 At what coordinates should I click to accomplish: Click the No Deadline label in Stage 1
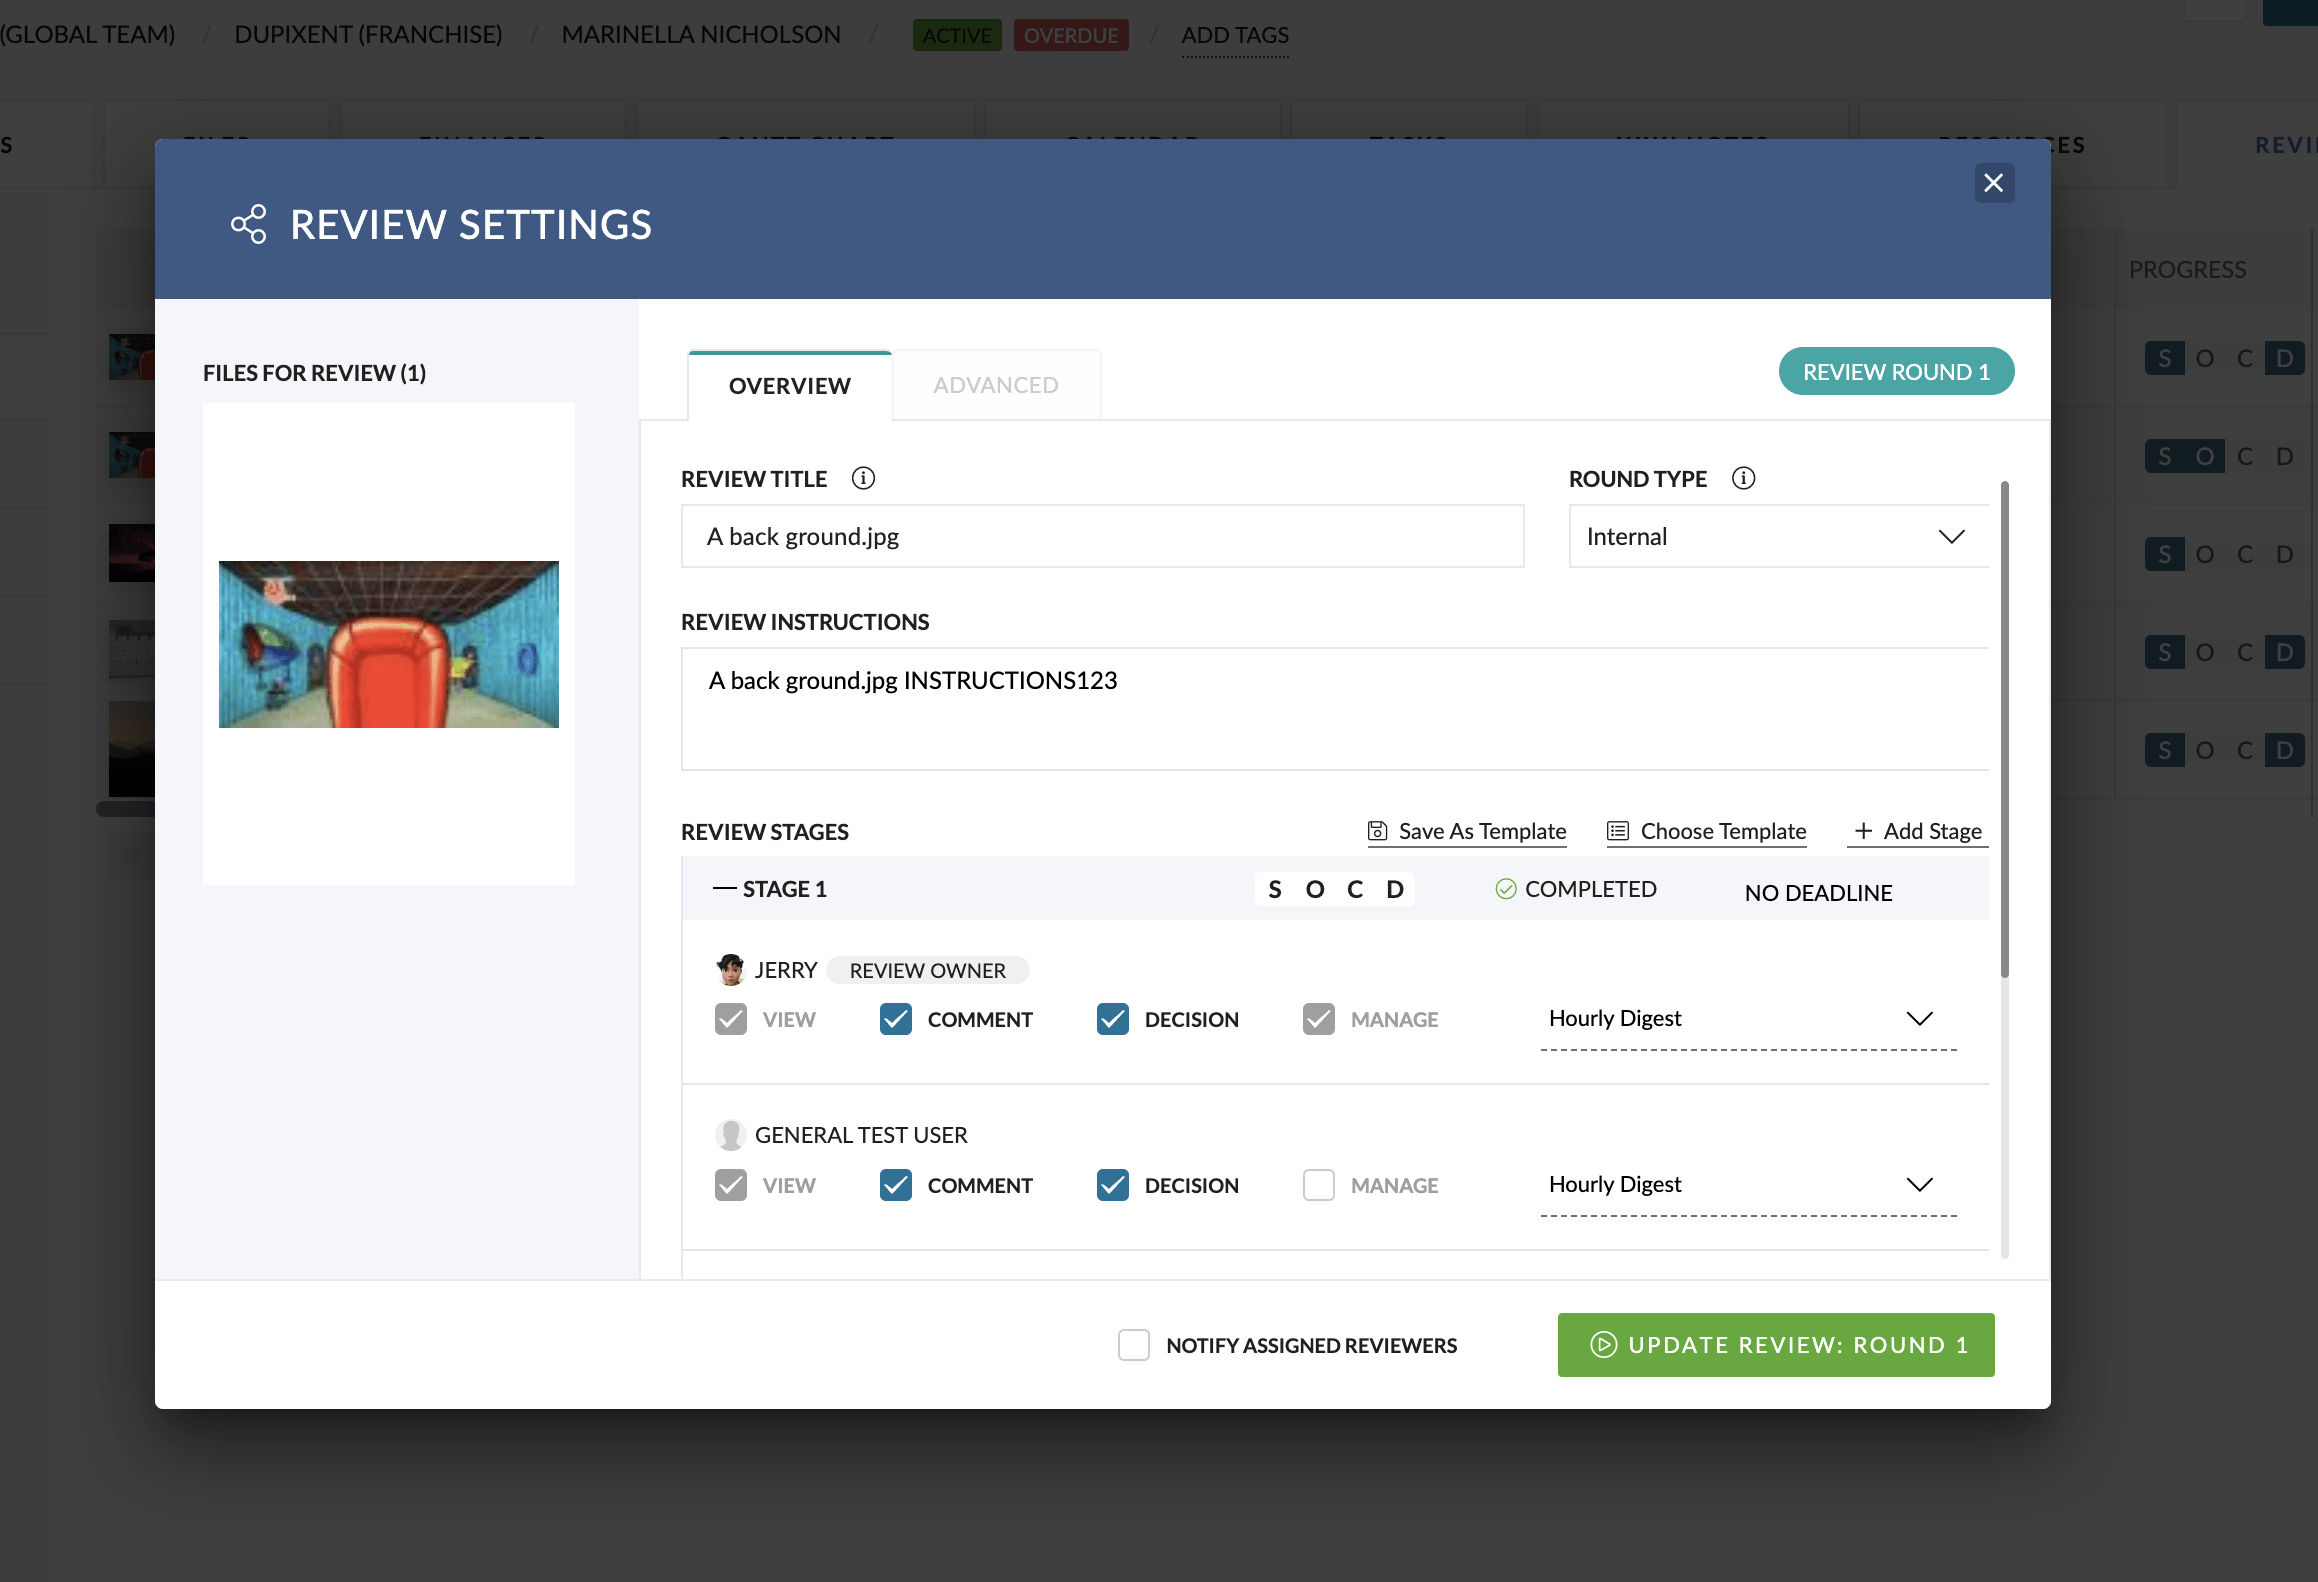point(1819,892)
